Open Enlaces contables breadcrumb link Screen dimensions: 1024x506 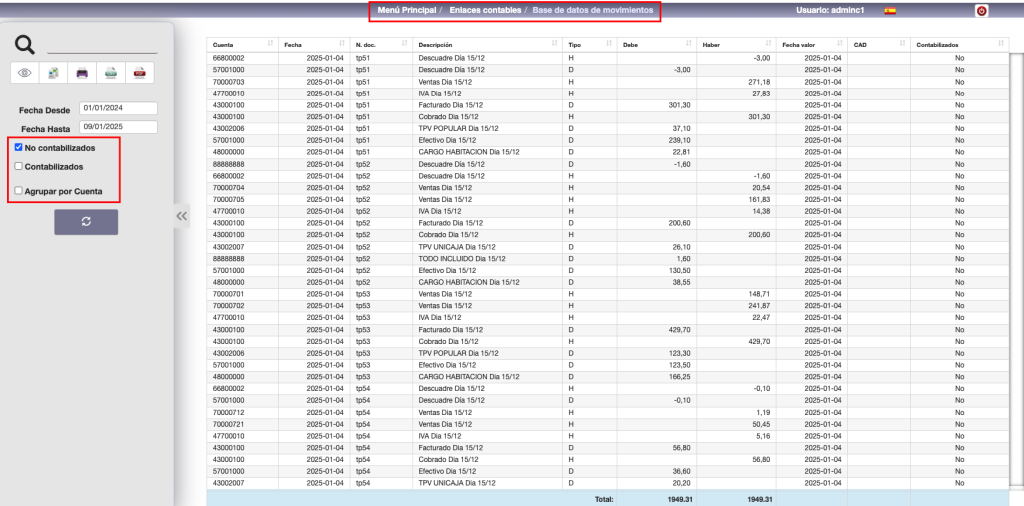coord(485,10)
